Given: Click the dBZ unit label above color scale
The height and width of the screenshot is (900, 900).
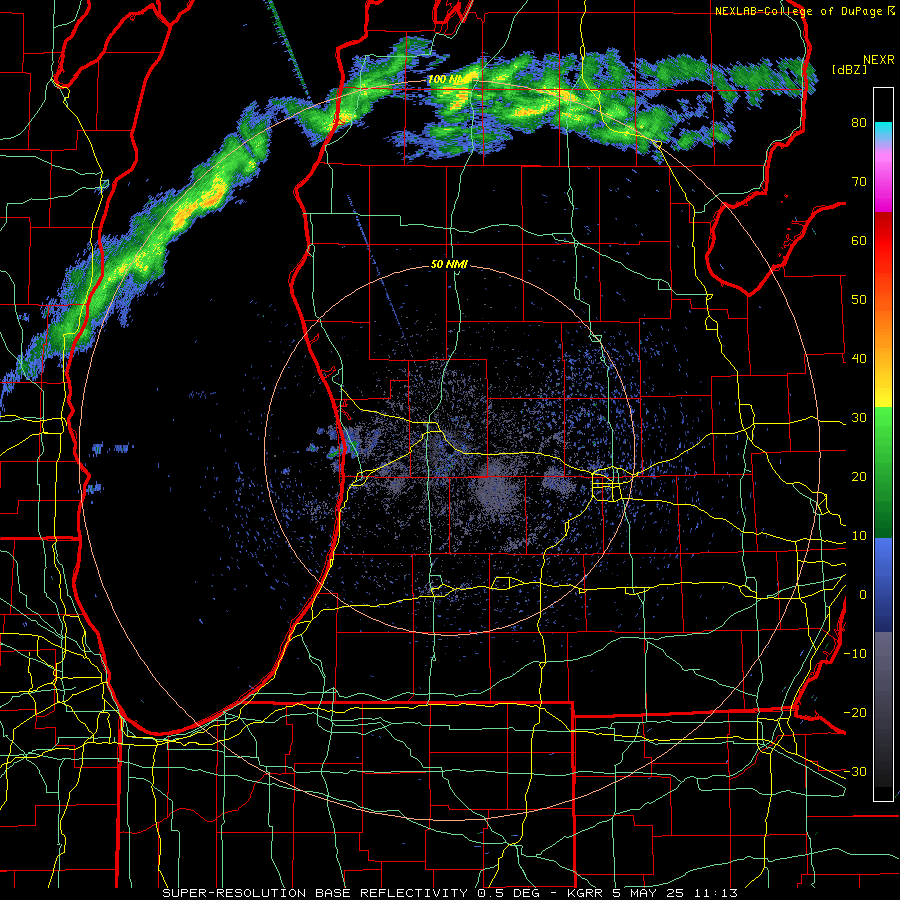Looking at the screenshot, I should 849,70.
